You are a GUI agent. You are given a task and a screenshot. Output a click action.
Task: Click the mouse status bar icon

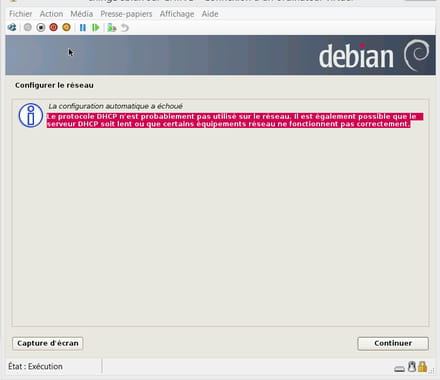[412, 366]
